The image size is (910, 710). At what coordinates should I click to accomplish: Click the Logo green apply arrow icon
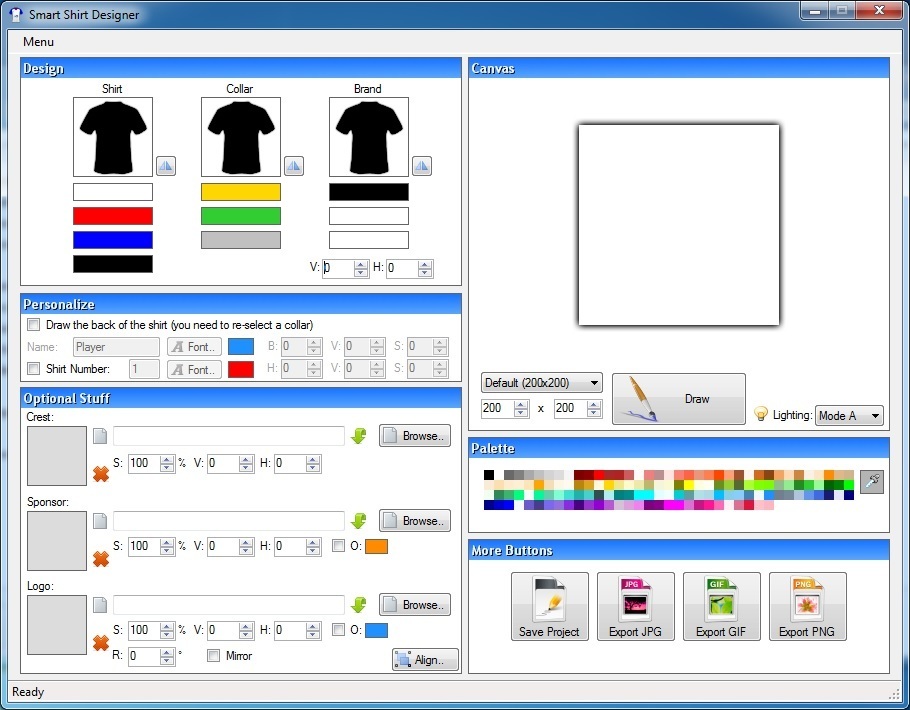coord(359,605)
